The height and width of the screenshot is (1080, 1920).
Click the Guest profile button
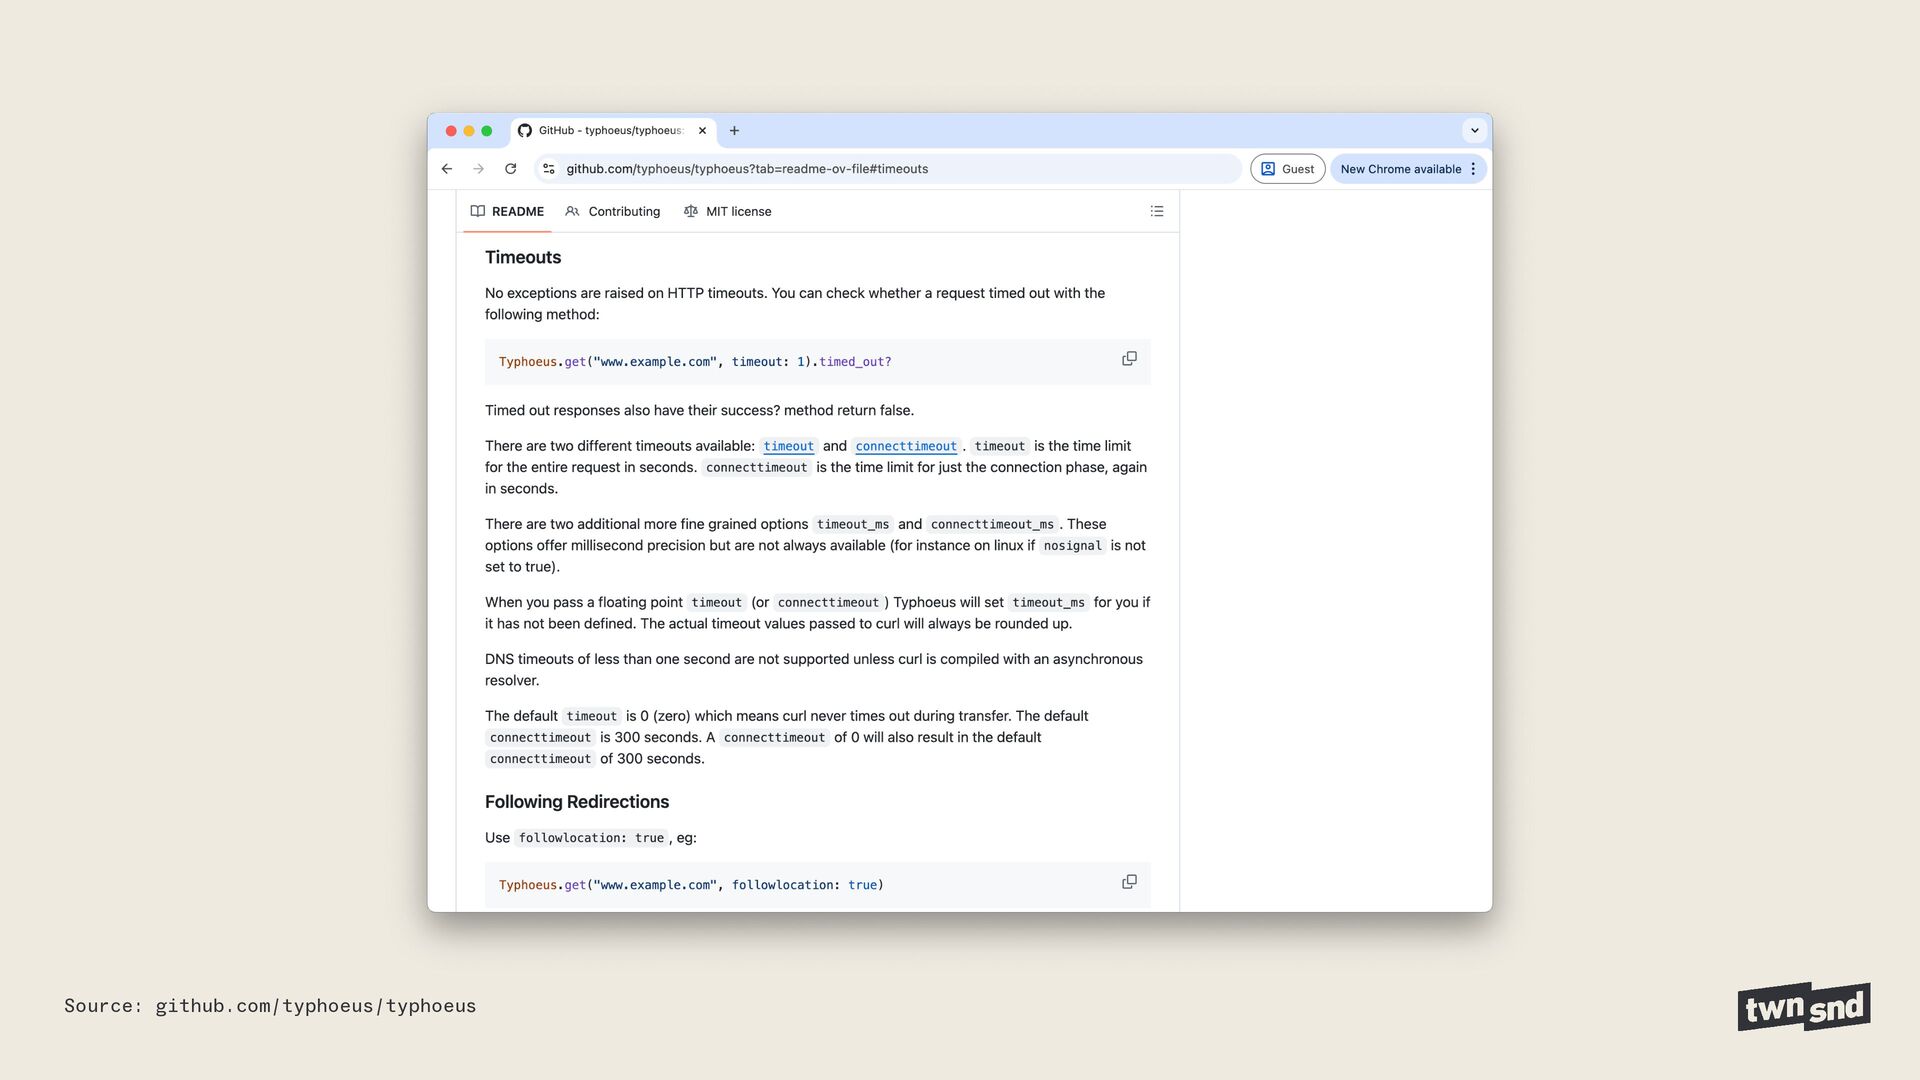[x=1287, y=169]
